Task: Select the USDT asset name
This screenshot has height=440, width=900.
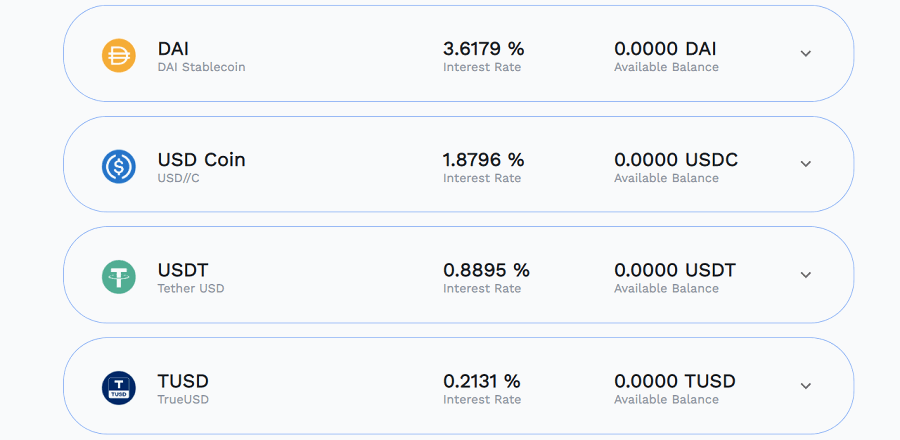Action: click(183, 270)
